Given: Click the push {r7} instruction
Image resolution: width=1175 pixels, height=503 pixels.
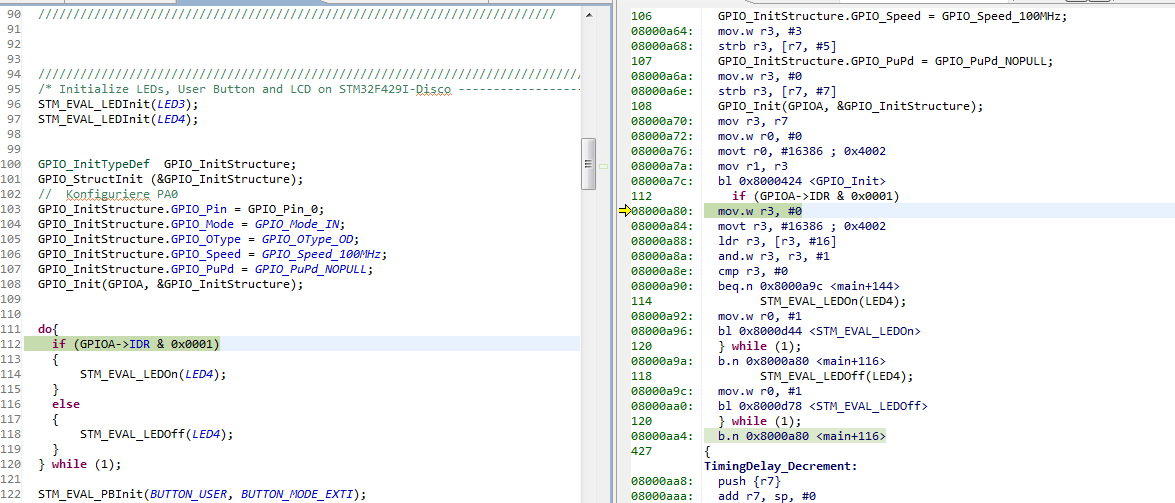Looking at the screenshot, I should (746, 481).
